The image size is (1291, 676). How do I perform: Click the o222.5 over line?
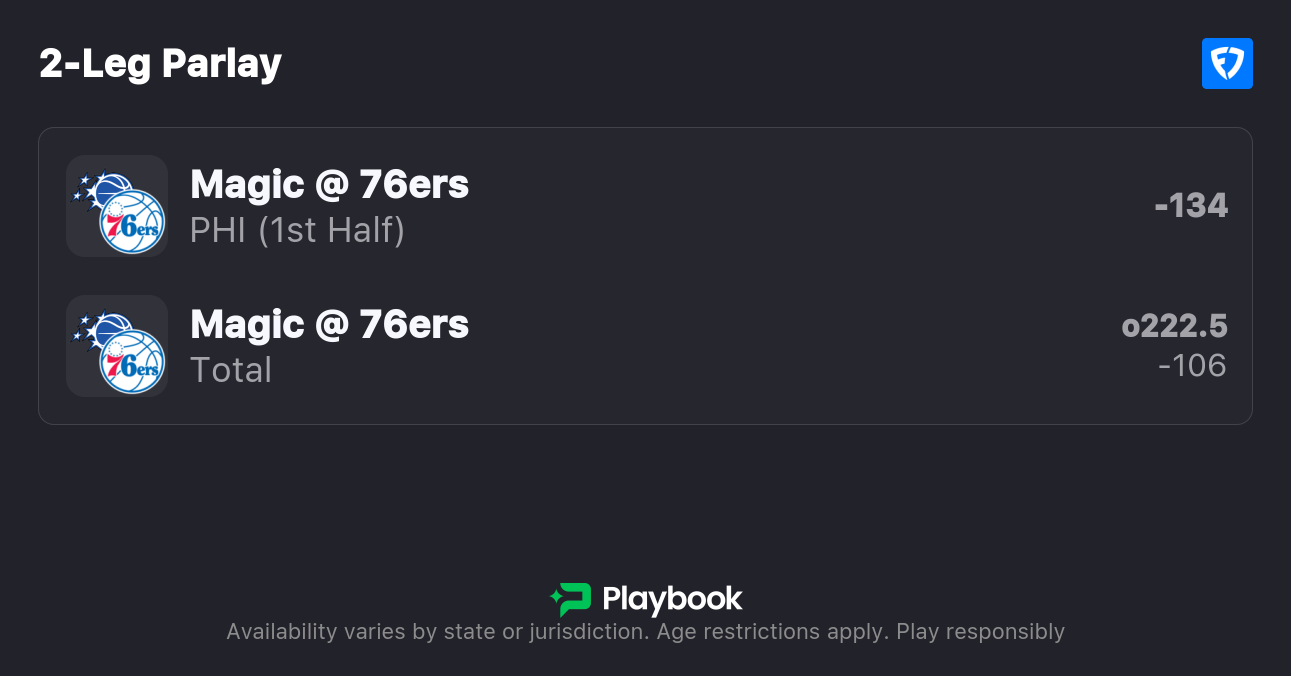point(1174,326)
